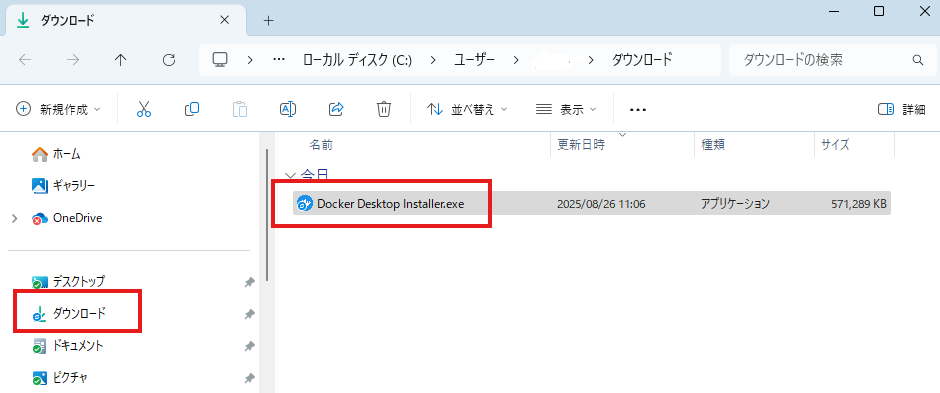This screenshot has height=393, width=940.
Task: Go to ローカル ディスク (C:) breadcrumb
Action: 357,60
